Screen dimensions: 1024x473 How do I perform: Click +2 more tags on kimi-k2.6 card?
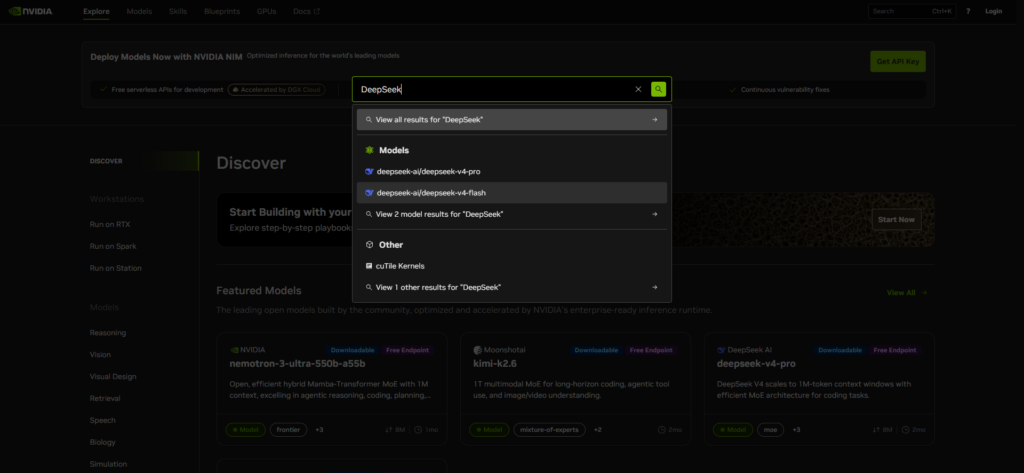tap(598, 430)
